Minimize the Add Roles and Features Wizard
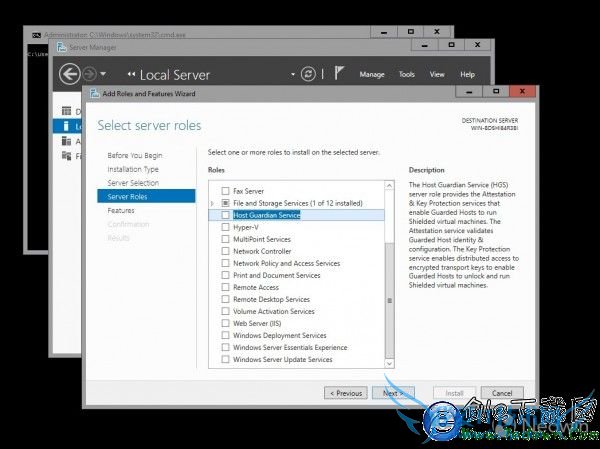This screenshot has height=449, width=600. pyautogui.click(x=469, y=92)
